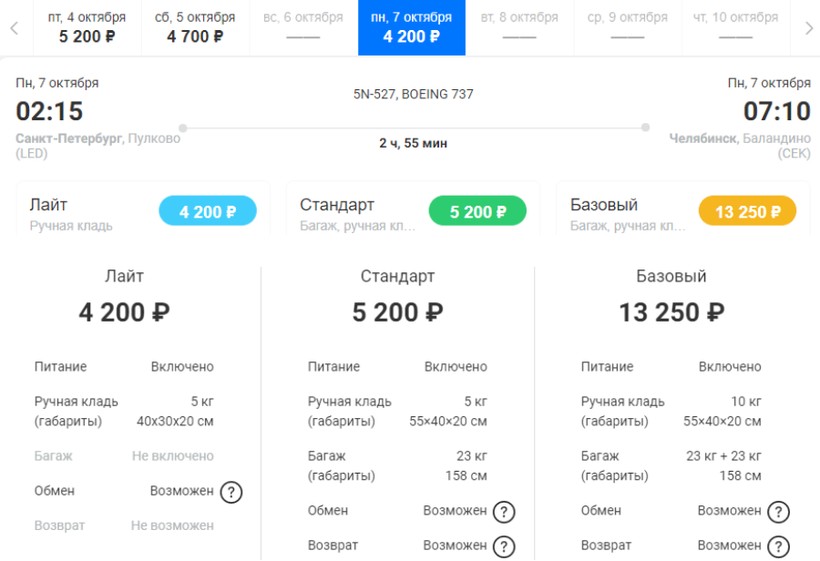Open the help icon for Базовый Обмен

tap(778, 512)
